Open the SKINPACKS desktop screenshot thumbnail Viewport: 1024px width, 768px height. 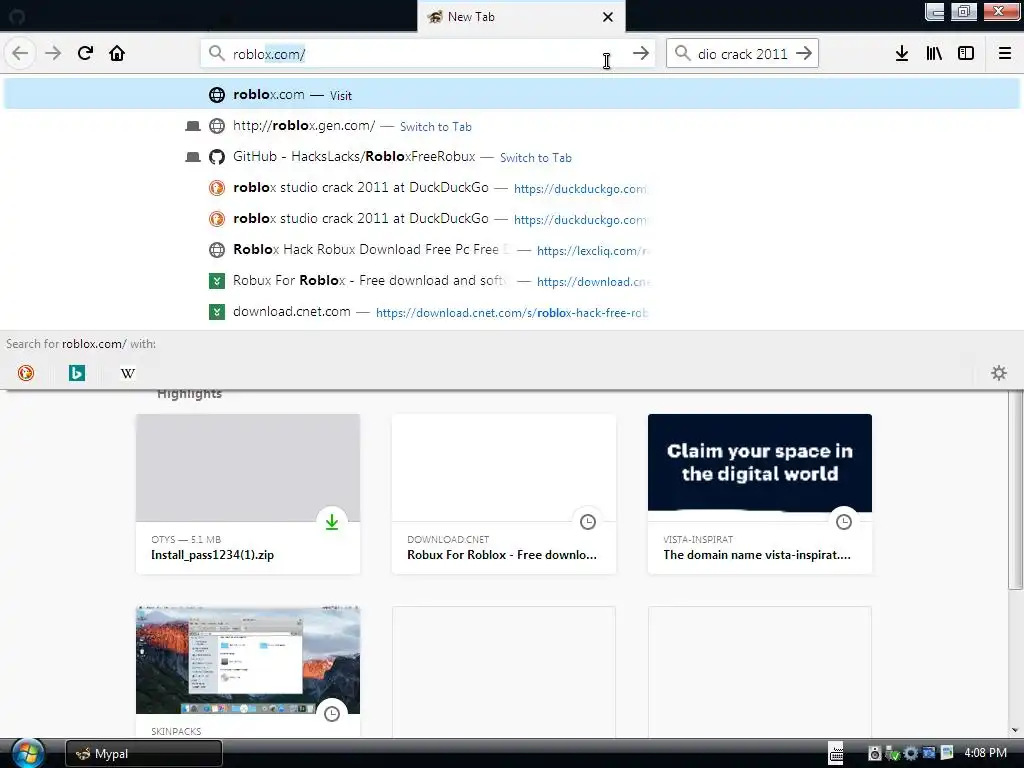[x=248, y=660]
